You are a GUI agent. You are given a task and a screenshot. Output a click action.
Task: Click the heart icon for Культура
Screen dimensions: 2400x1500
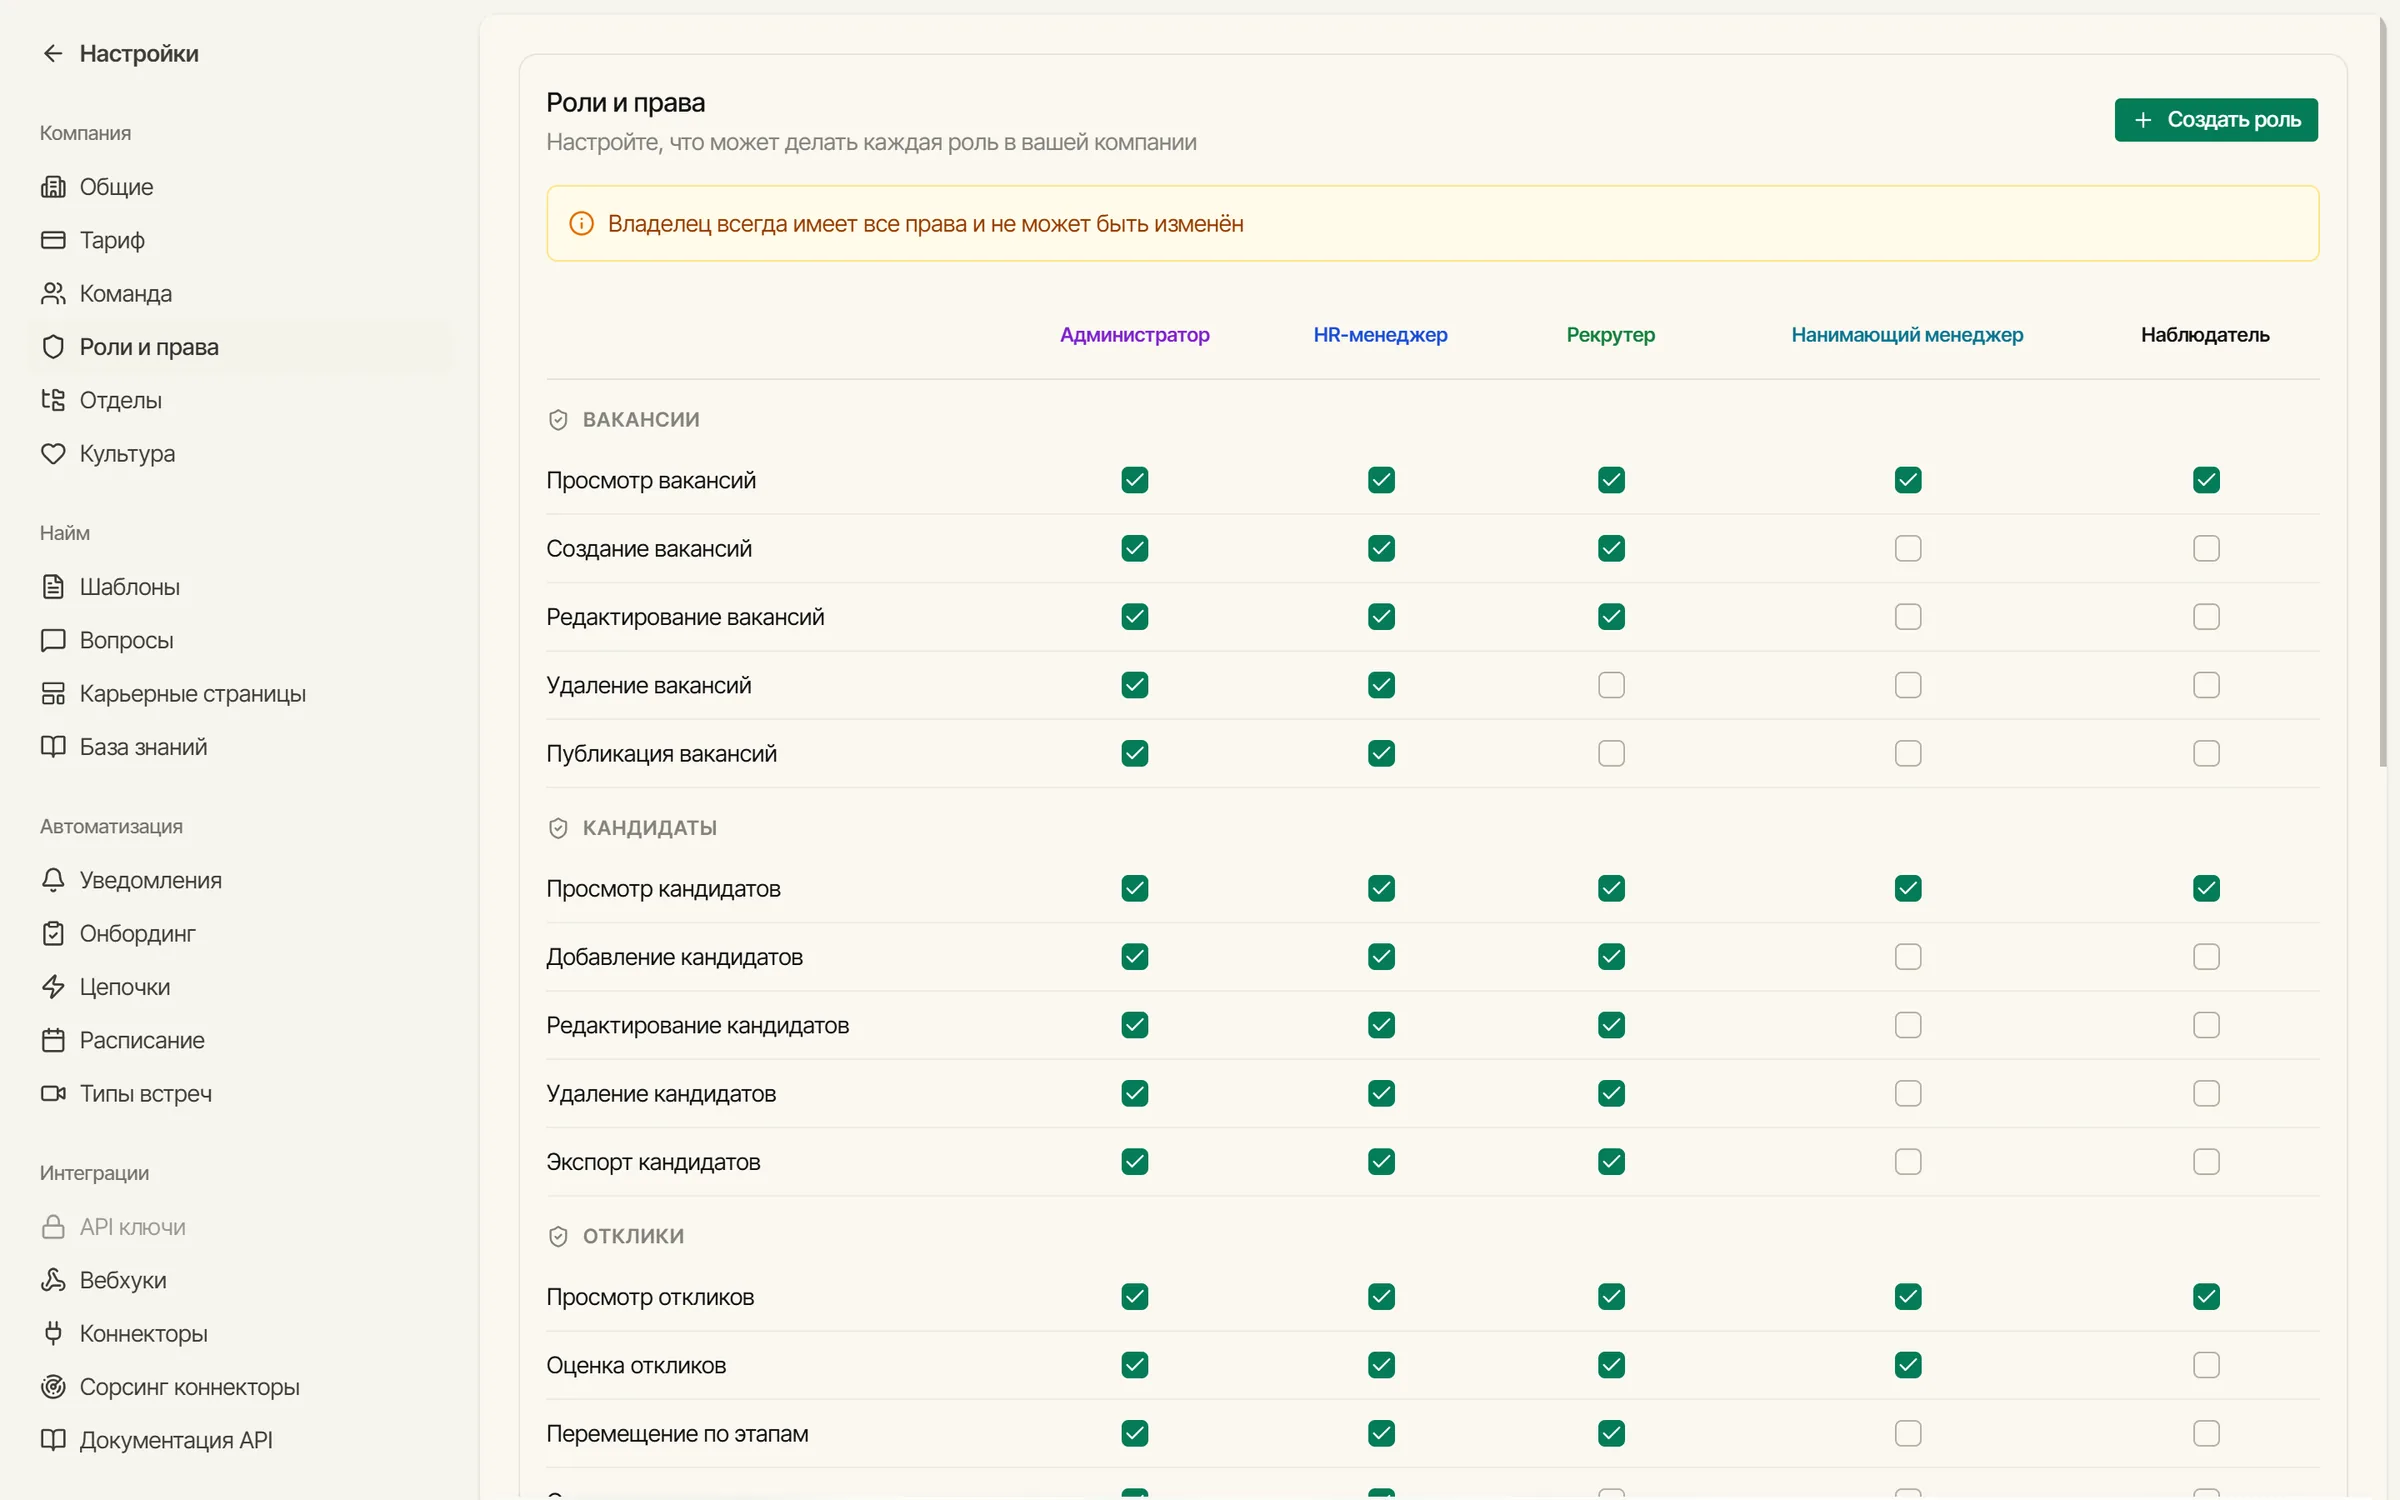[x=53, y=453]
